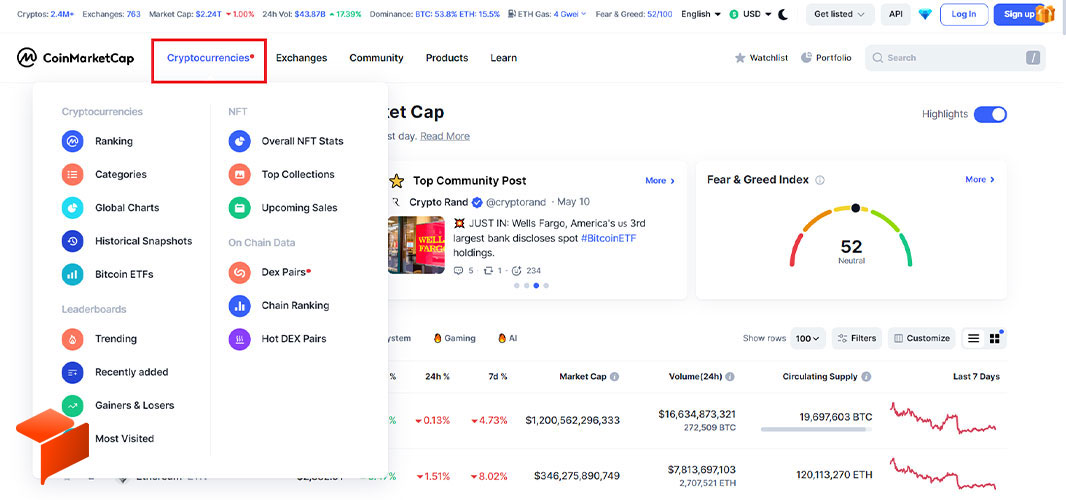Switch to grid view icon

pyautogui.click(x=995, y=338)
